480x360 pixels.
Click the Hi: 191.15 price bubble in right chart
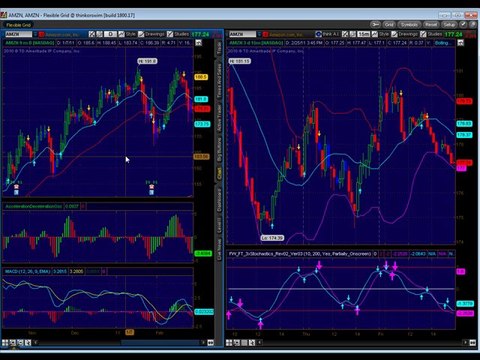tap(240, 61)
